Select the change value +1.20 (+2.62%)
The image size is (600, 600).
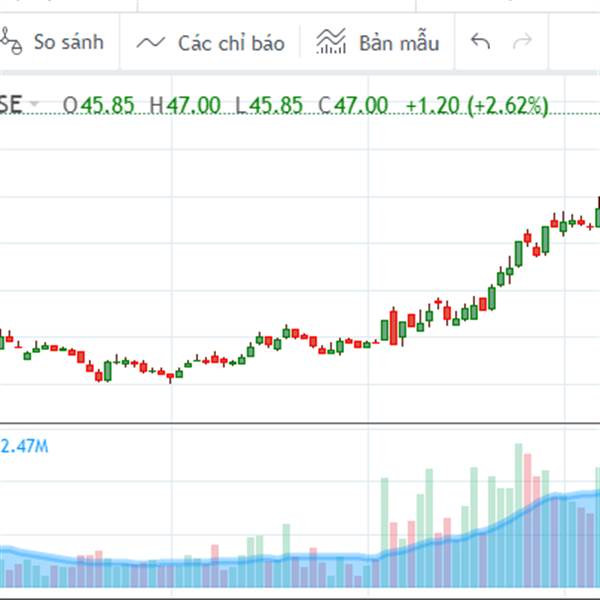[477, 106]
